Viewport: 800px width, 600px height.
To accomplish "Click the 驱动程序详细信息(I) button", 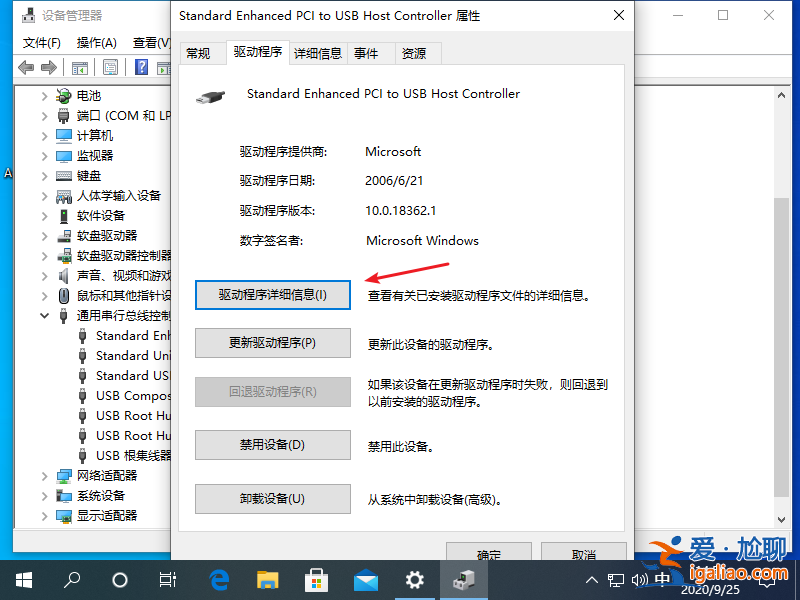I will click(272, 294).
